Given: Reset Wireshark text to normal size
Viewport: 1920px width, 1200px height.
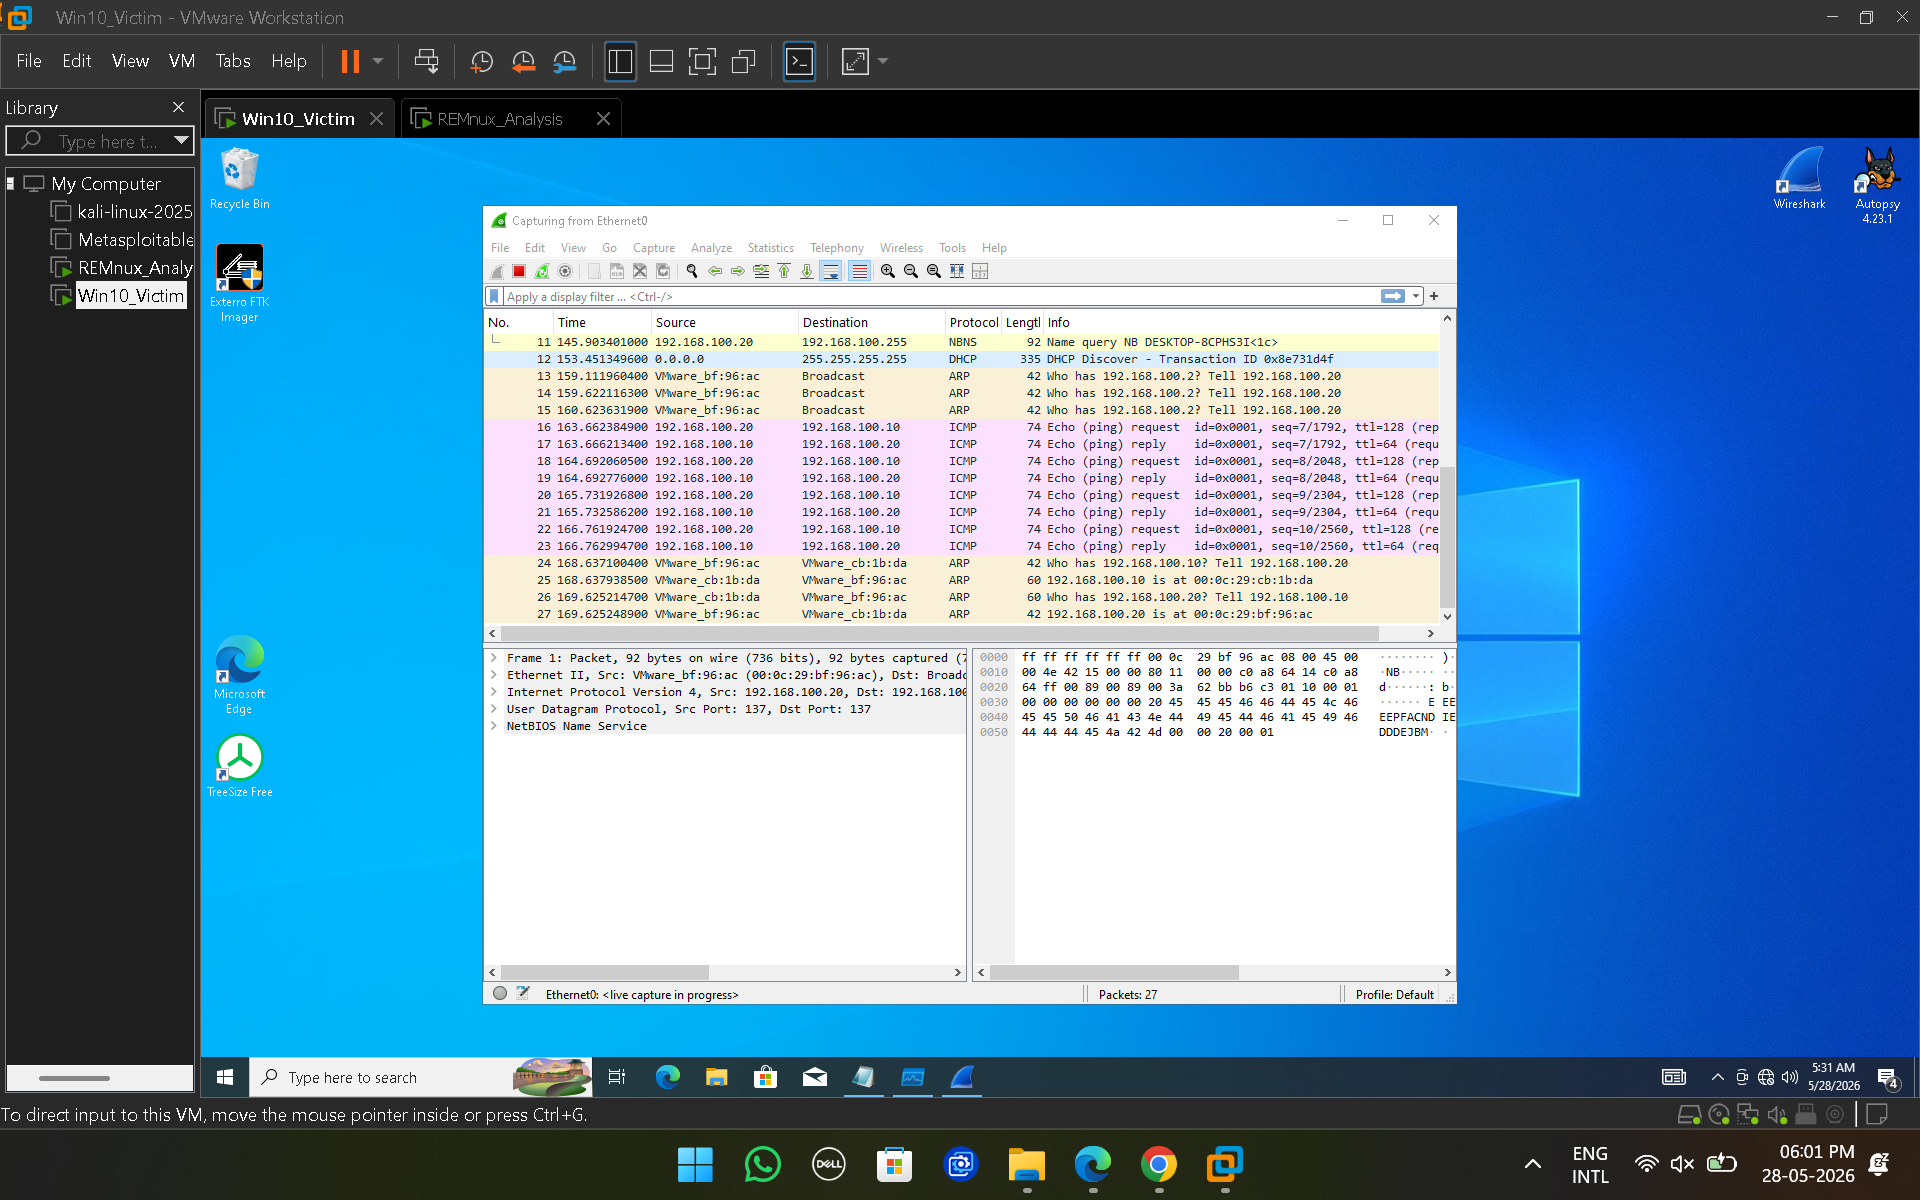Looking at the screenshot, I should (934, 271).
